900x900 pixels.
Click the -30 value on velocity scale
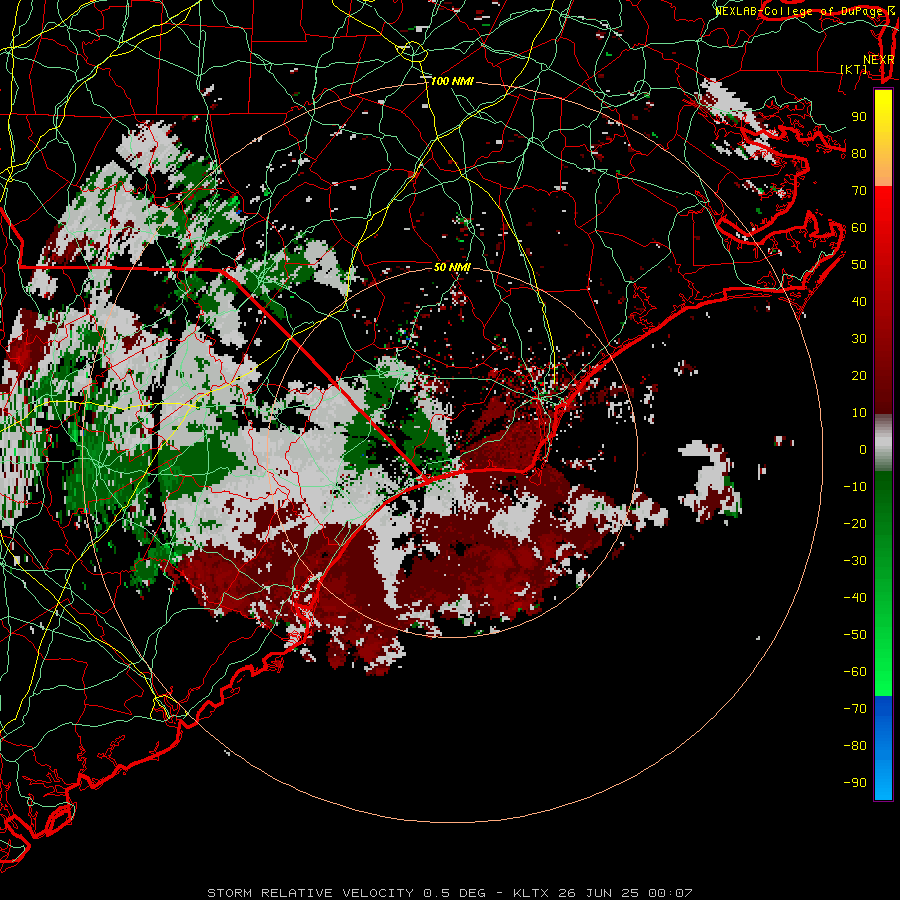(x=855, y=561)
